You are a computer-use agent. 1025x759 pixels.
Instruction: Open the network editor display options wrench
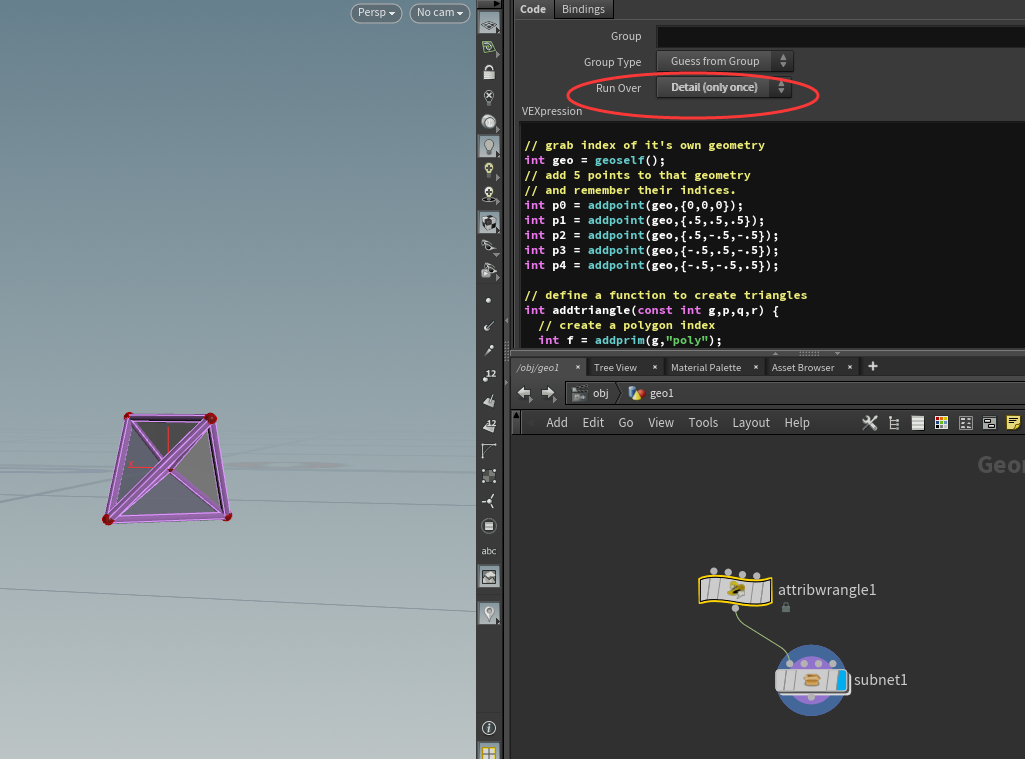(x=869, y=422)
